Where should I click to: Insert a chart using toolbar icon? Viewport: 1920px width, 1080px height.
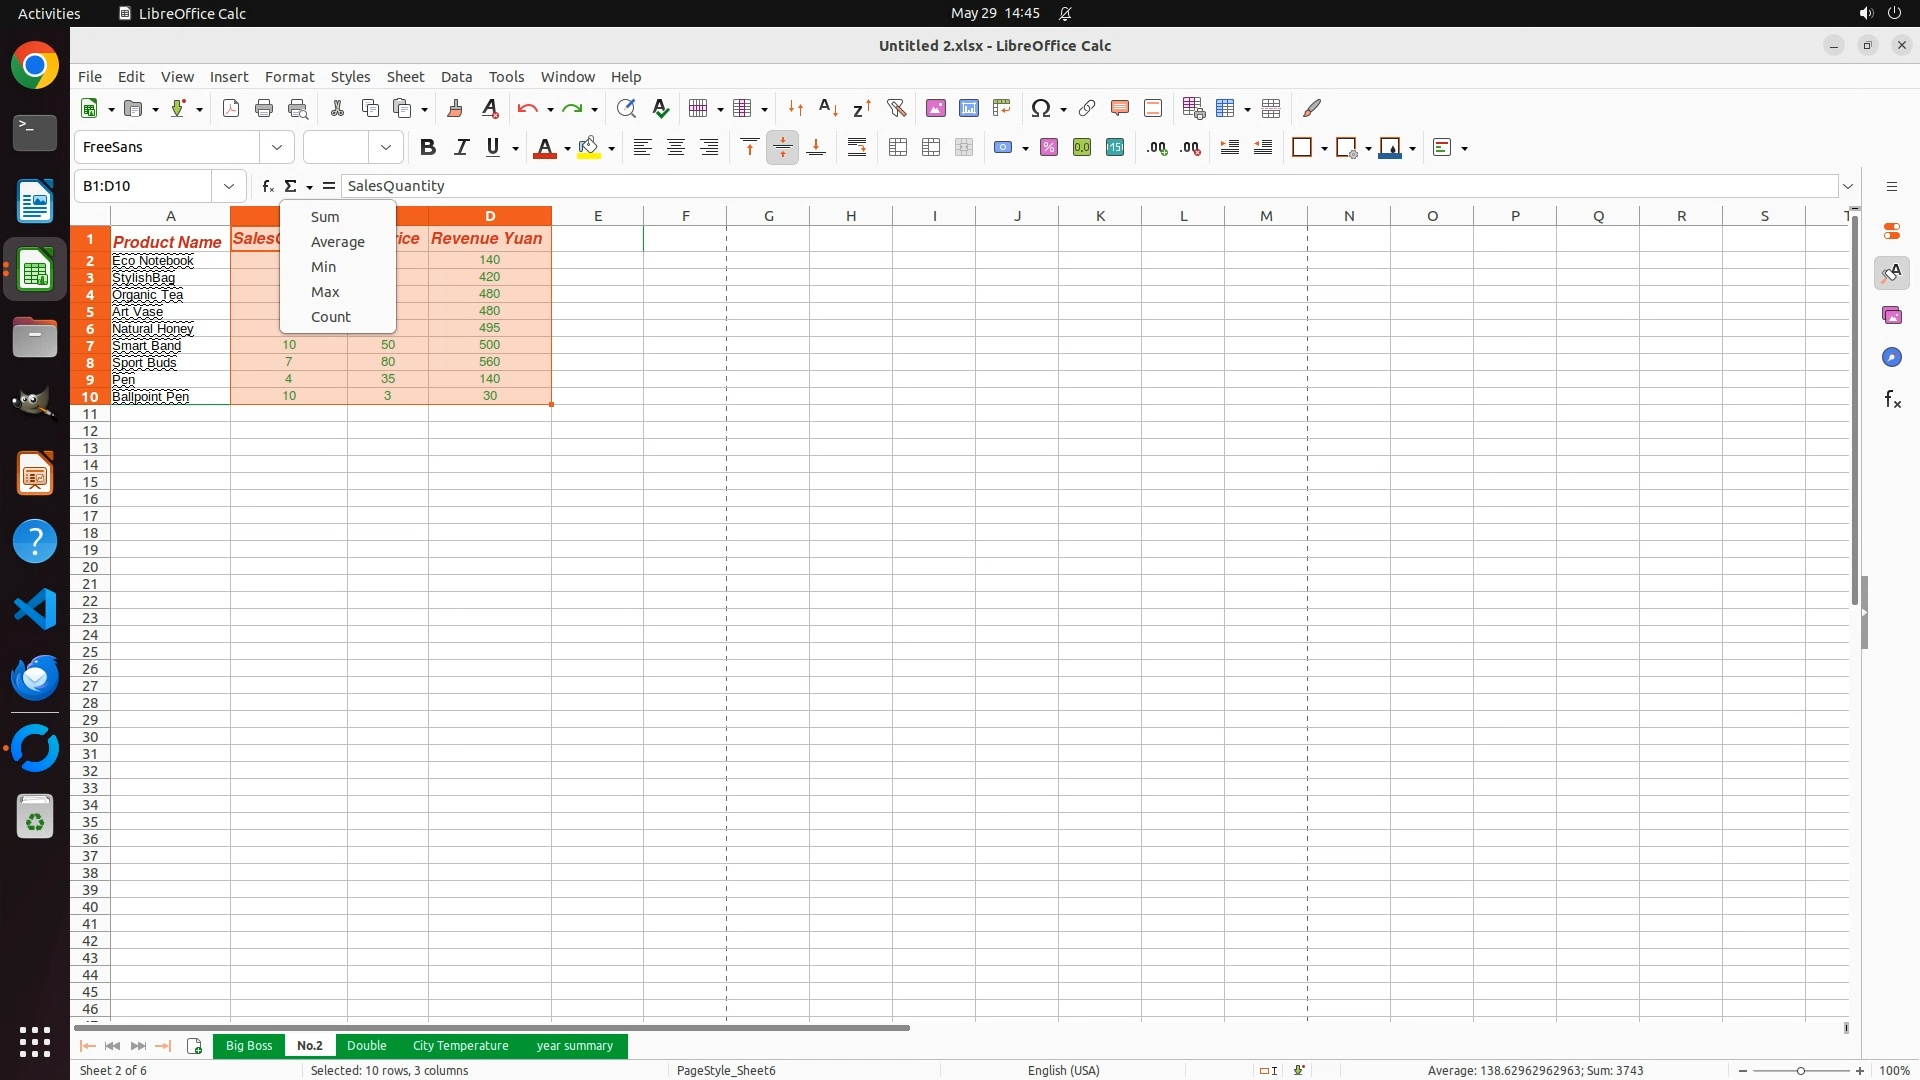click(x=968, y=108)
